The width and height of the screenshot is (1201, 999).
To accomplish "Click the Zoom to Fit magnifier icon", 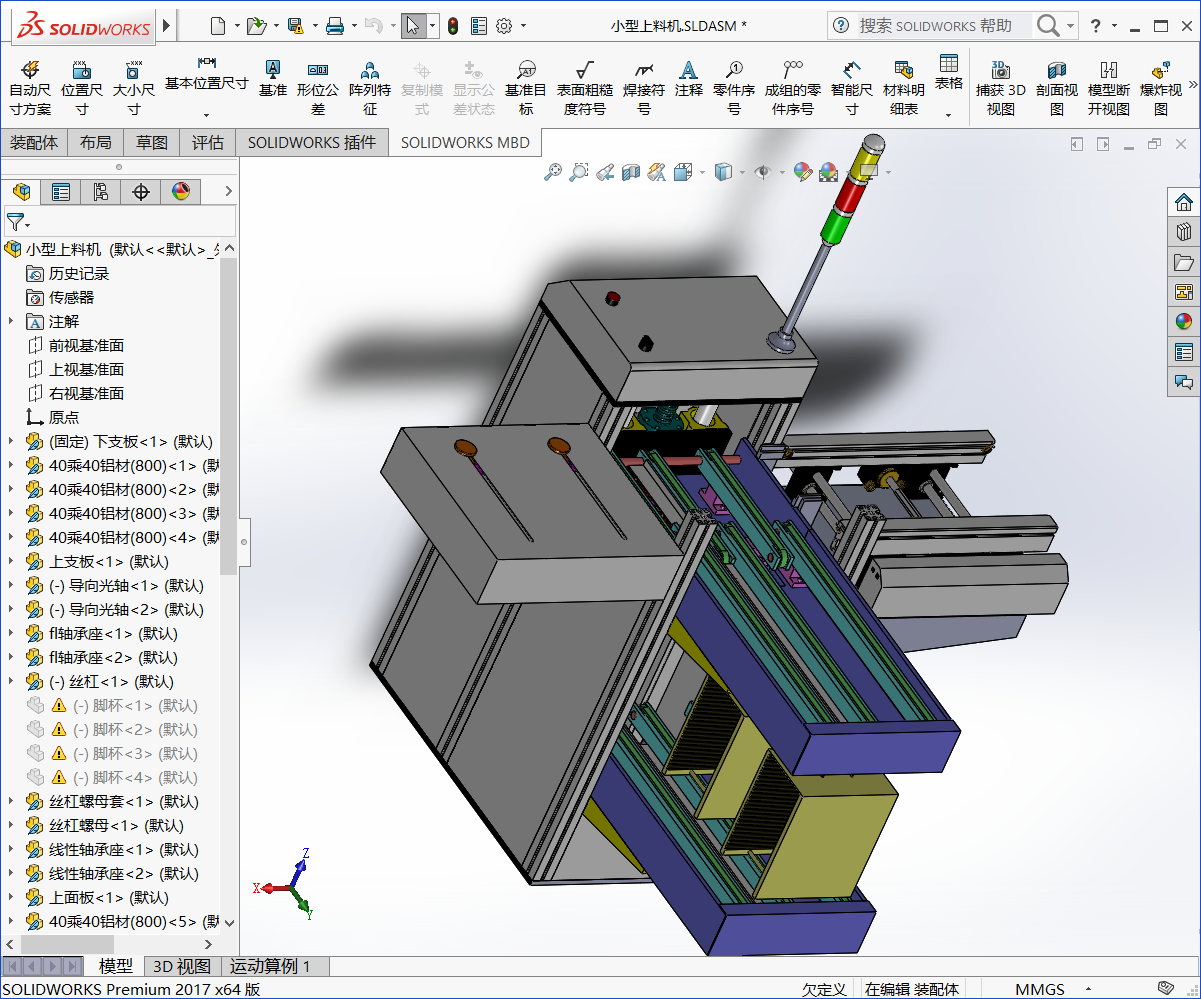I will tap(553, 172).
